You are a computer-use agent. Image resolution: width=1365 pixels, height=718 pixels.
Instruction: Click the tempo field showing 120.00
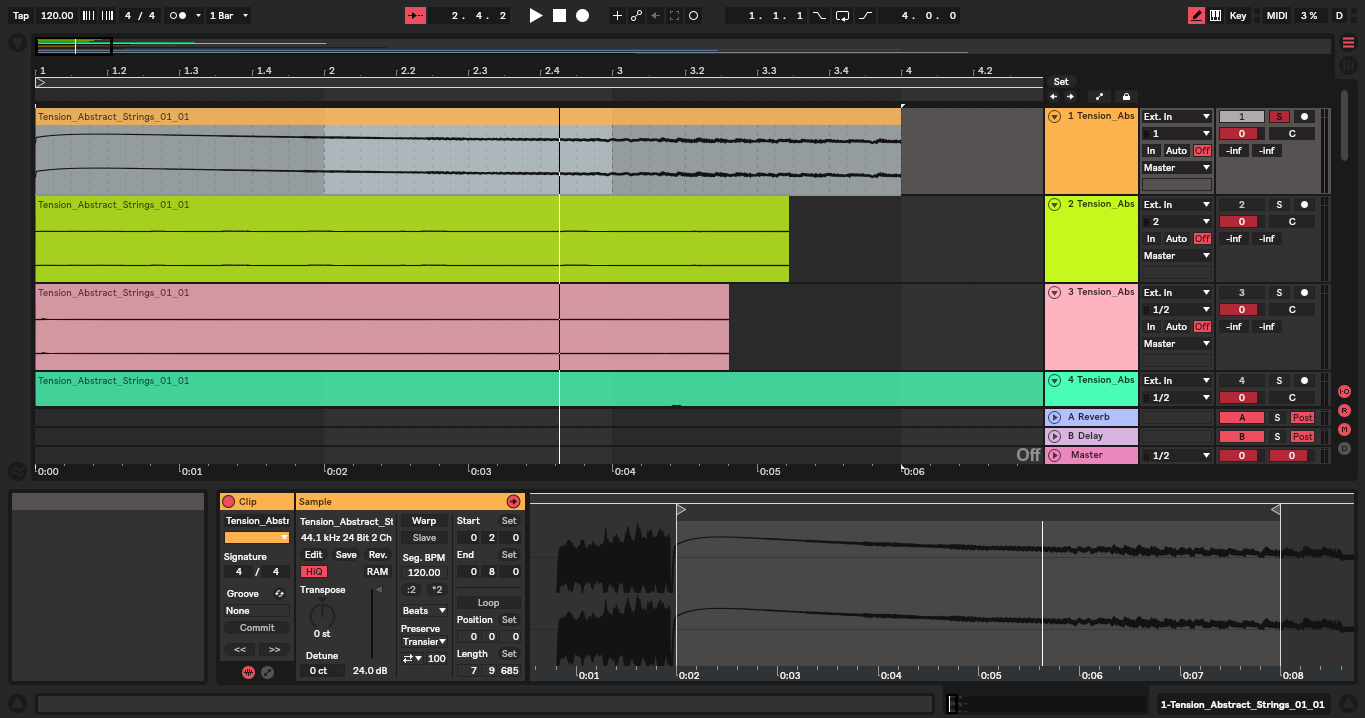click(57, 16)
